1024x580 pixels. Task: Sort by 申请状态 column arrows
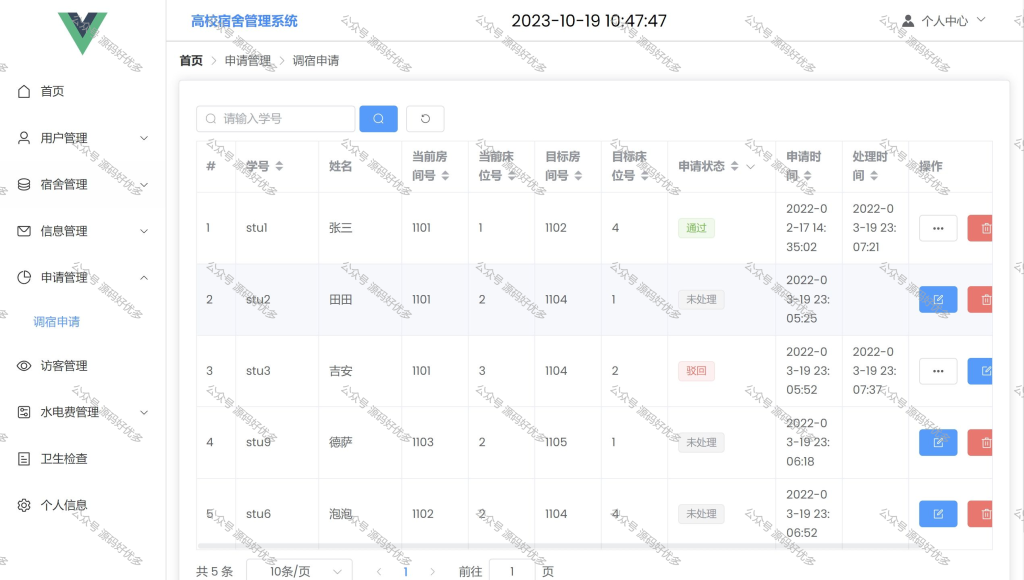click(734, 166)
